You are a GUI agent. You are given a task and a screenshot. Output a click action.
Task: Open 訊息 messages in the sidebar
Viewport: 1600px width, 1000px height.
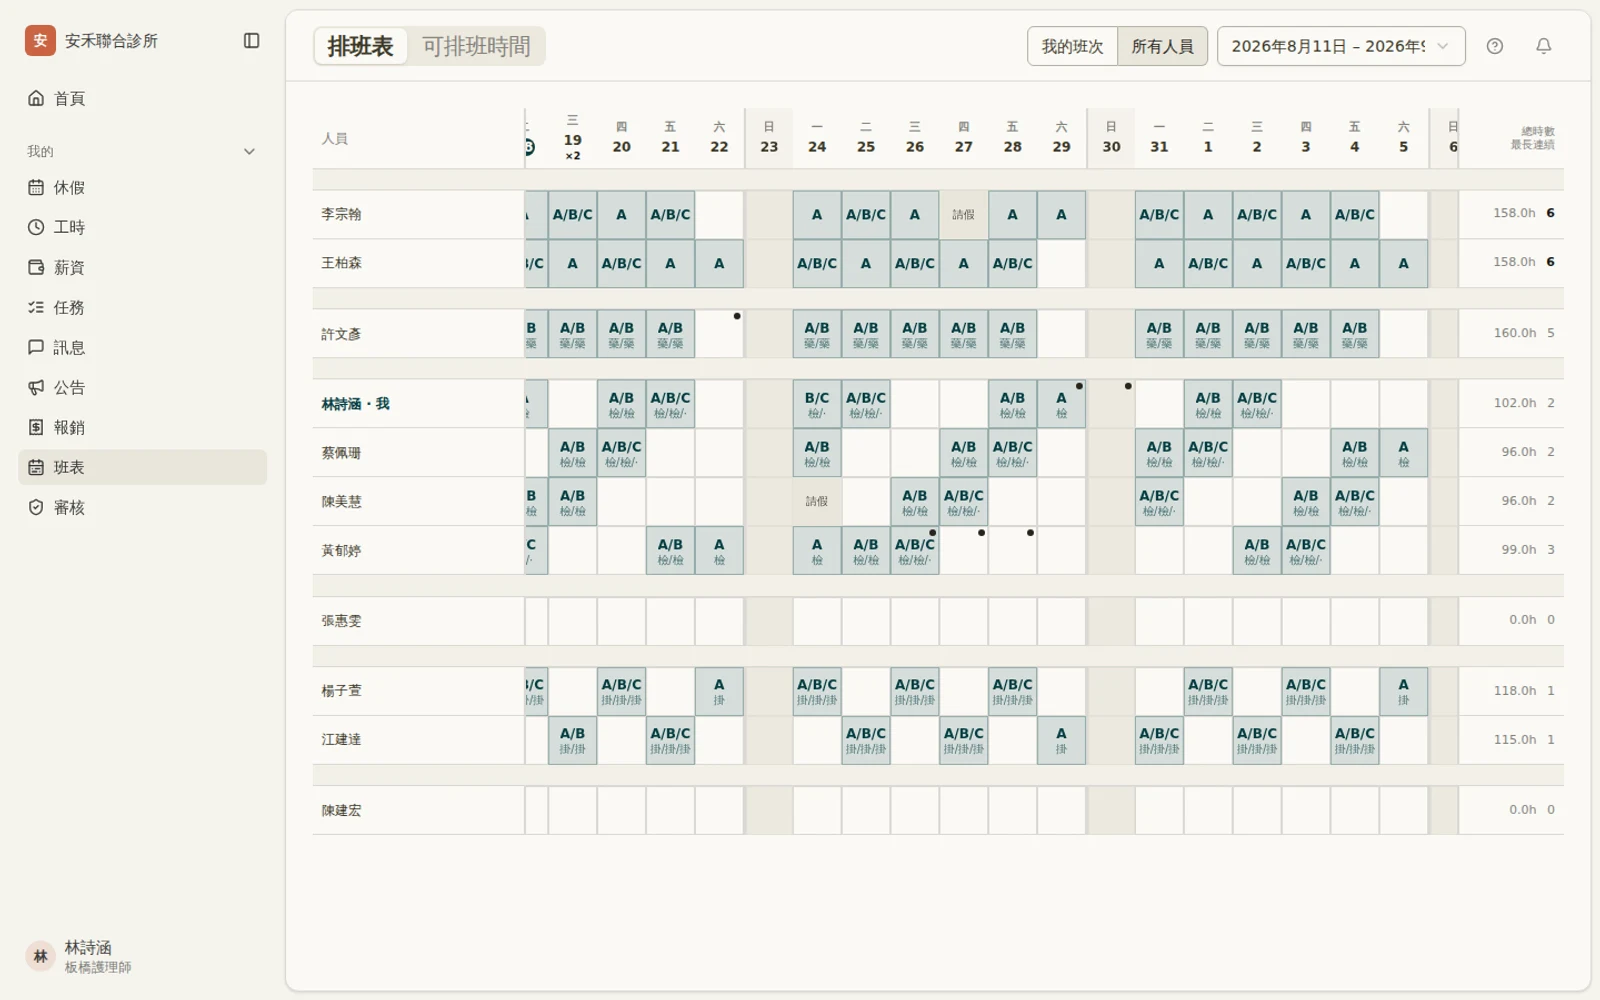[x=143, y=348]
